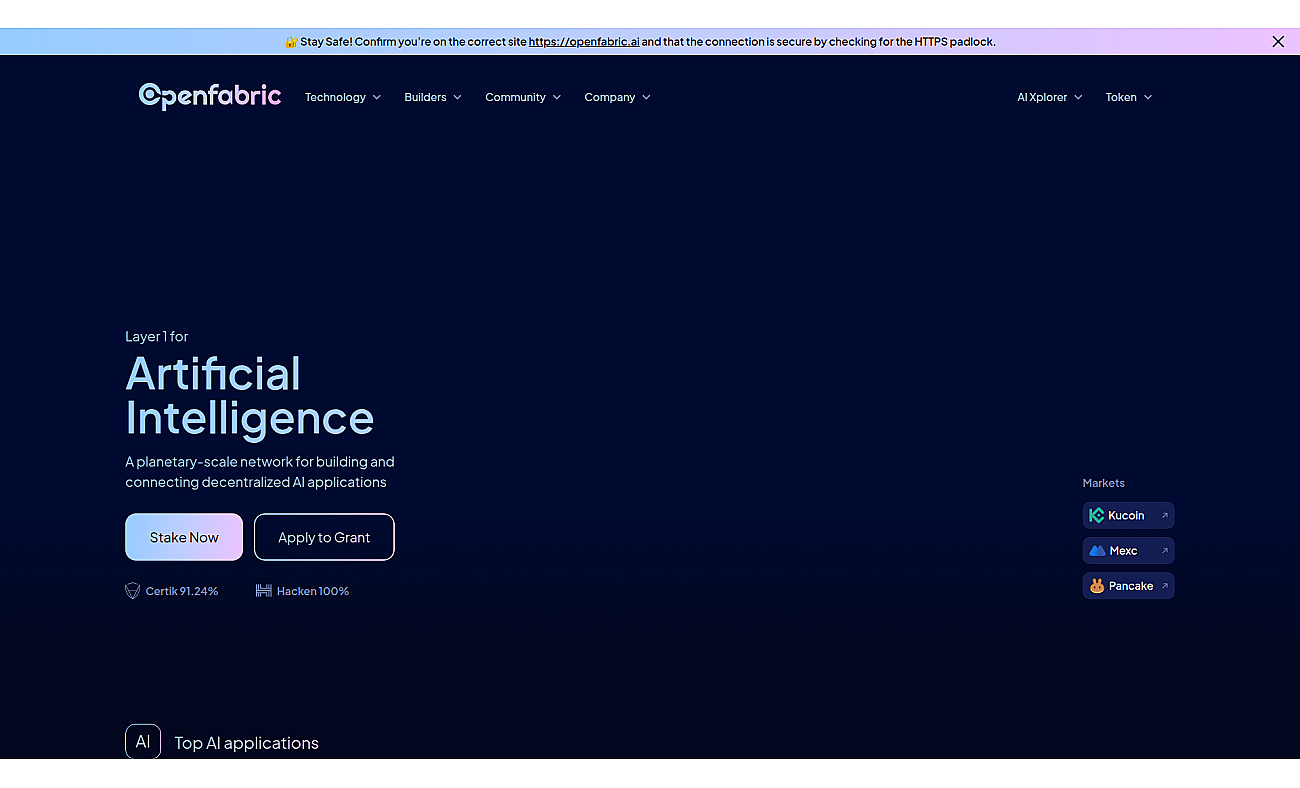Open the Kucoin market button

click(x=1128, y=515)
